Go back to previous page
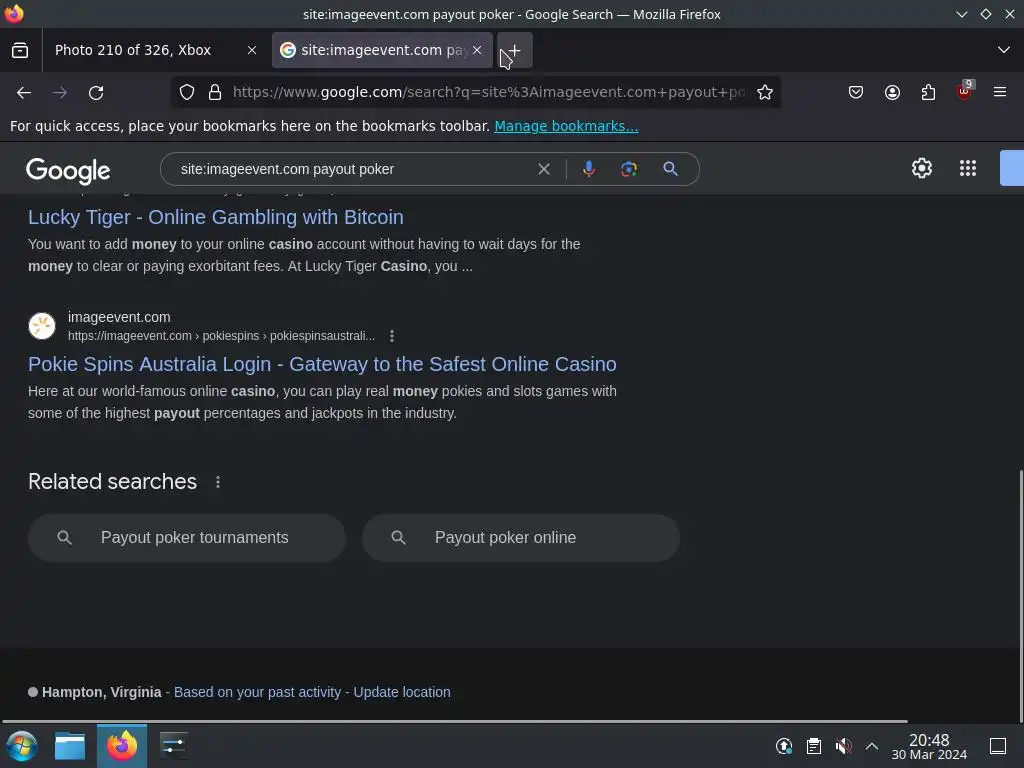The width and height of the screenshot is (1024, 768). coord(24,93)
